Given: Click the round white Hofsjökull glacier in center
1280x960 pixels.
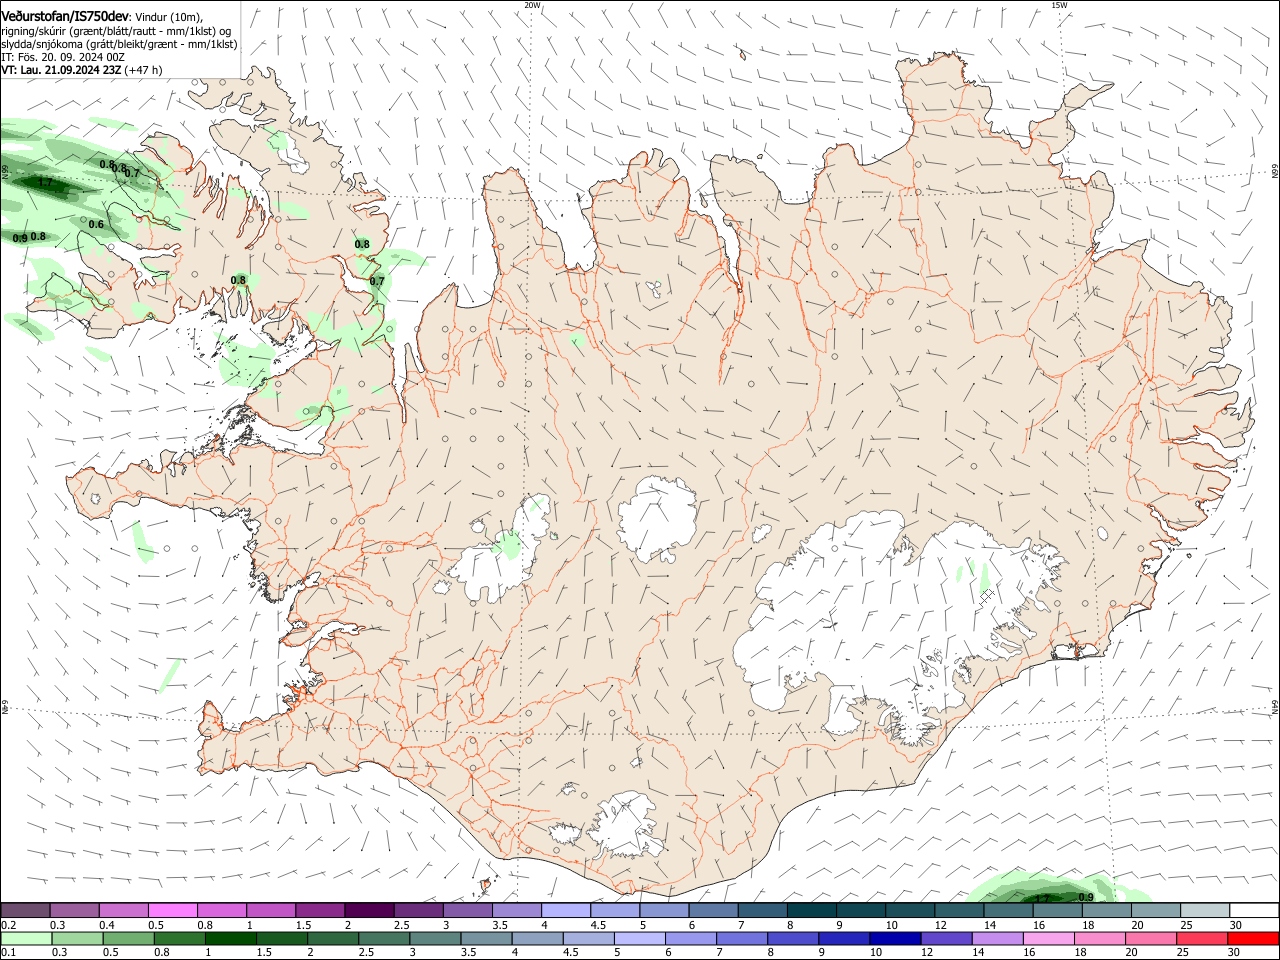Looking at the screenshot, I should 657,518.
